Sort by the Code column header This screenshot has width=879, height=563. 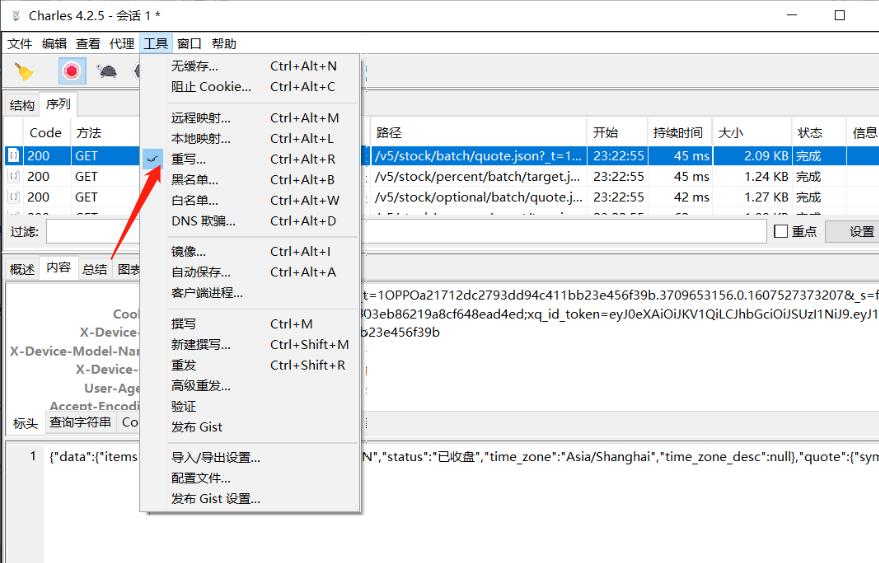[46, 133]
